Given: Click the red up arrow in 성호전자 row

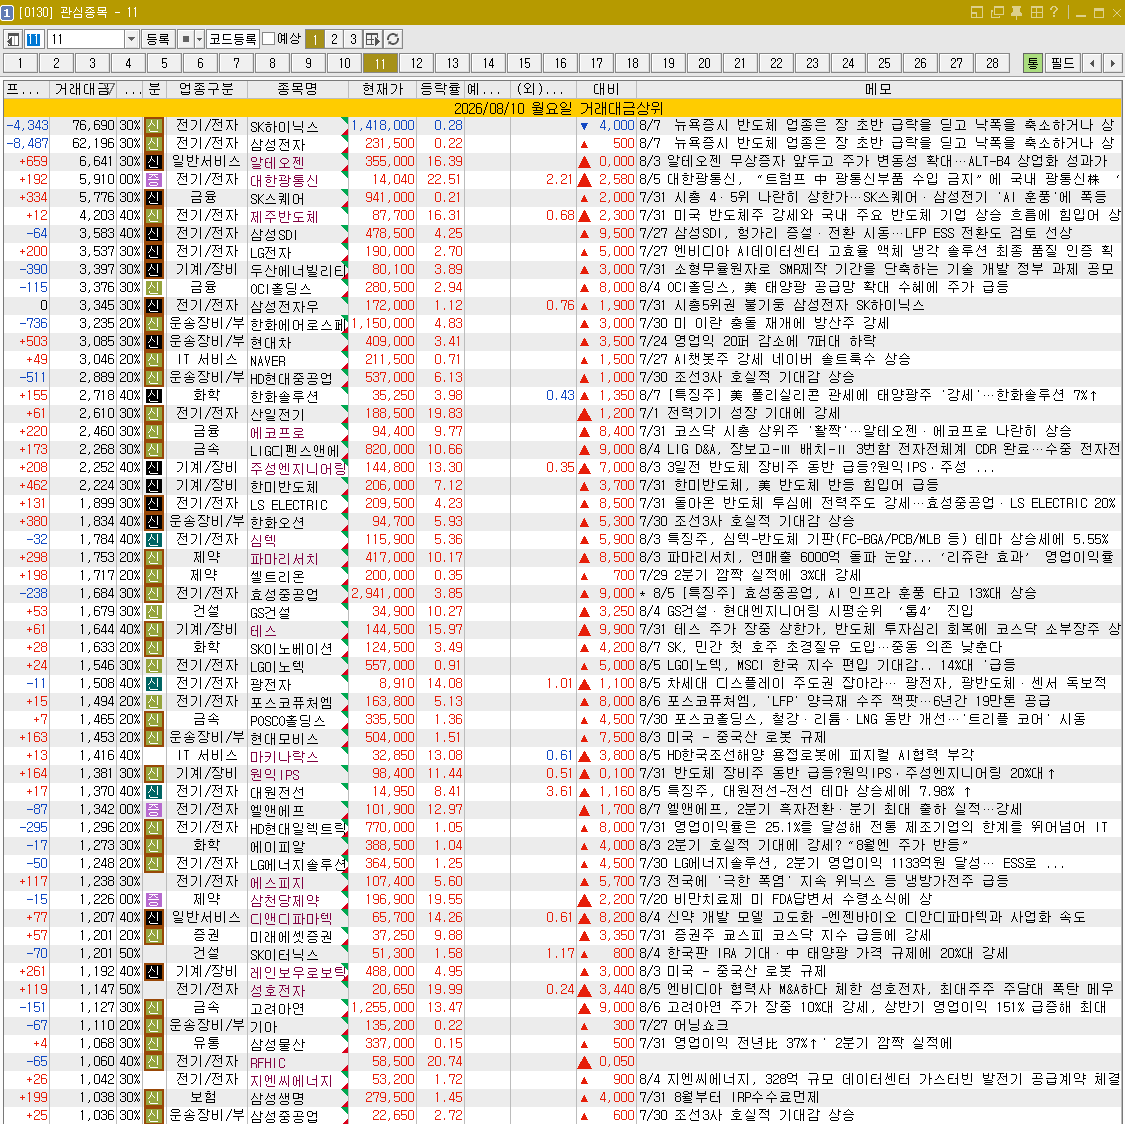Looking at the screenshot, I should (584, 990).
